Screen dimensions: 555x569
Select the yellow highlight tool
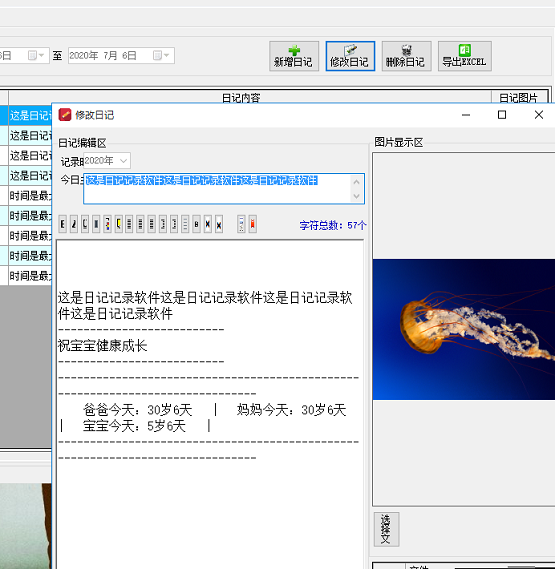(x=119, y=224)
